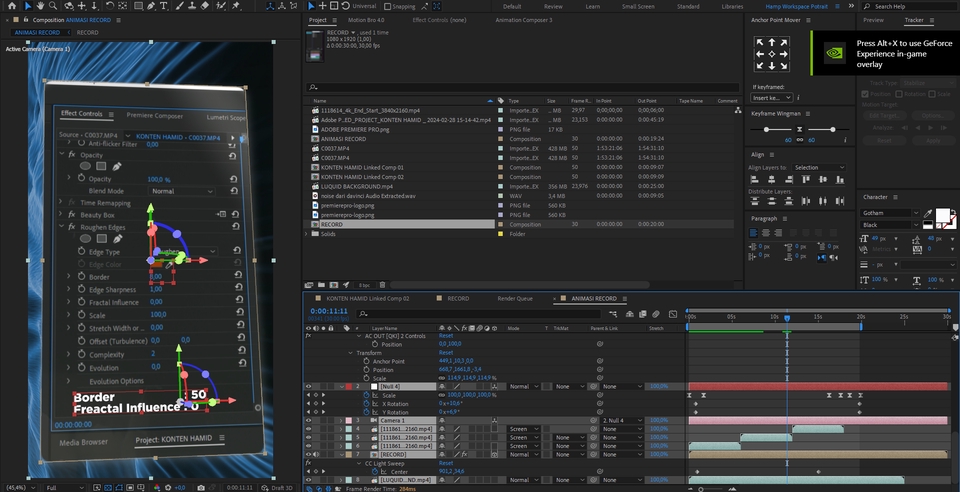Select the Hand tool

(x=40, y=6)
